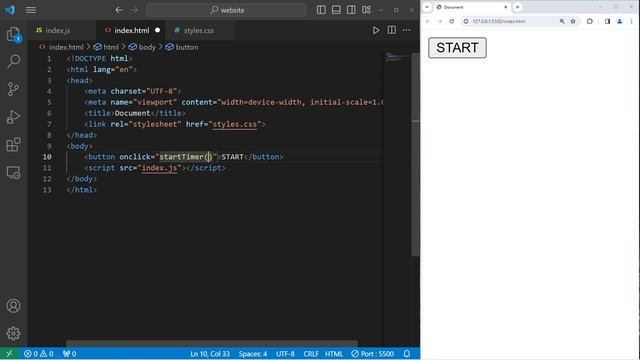
Task: Open browser three-dot menu
Action: tap(631, 21)
